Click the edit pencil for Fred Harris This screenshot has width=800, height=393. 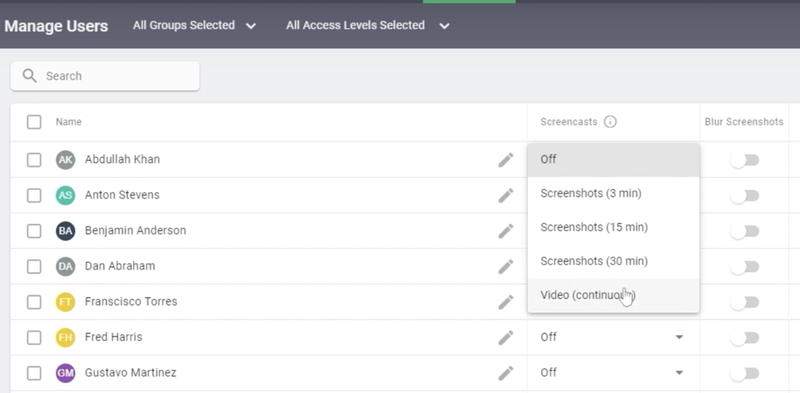tap(506, 337)
